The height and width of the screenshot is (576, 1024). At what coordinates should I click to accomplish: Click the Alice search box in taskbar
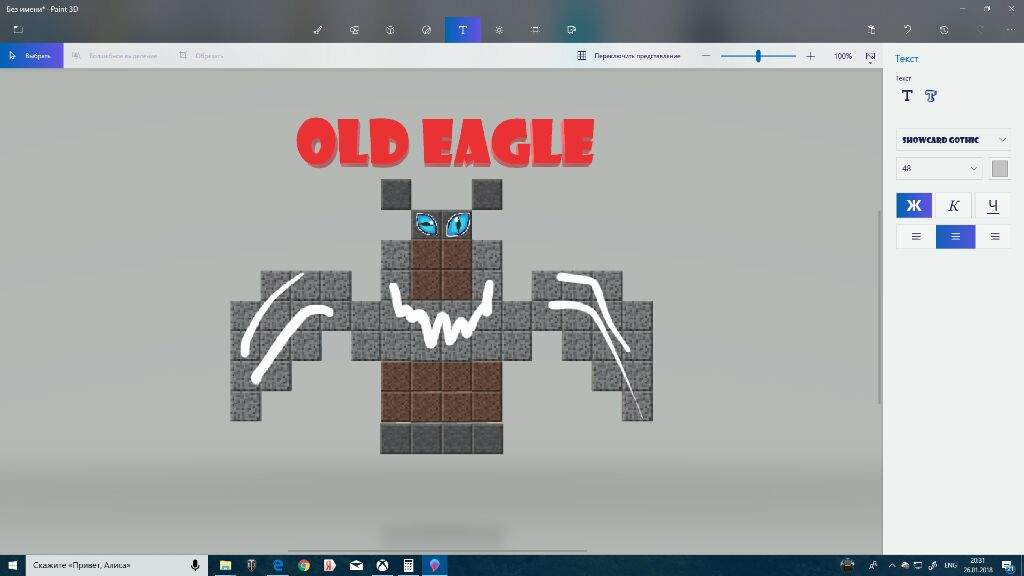click(x=116, y=566)
